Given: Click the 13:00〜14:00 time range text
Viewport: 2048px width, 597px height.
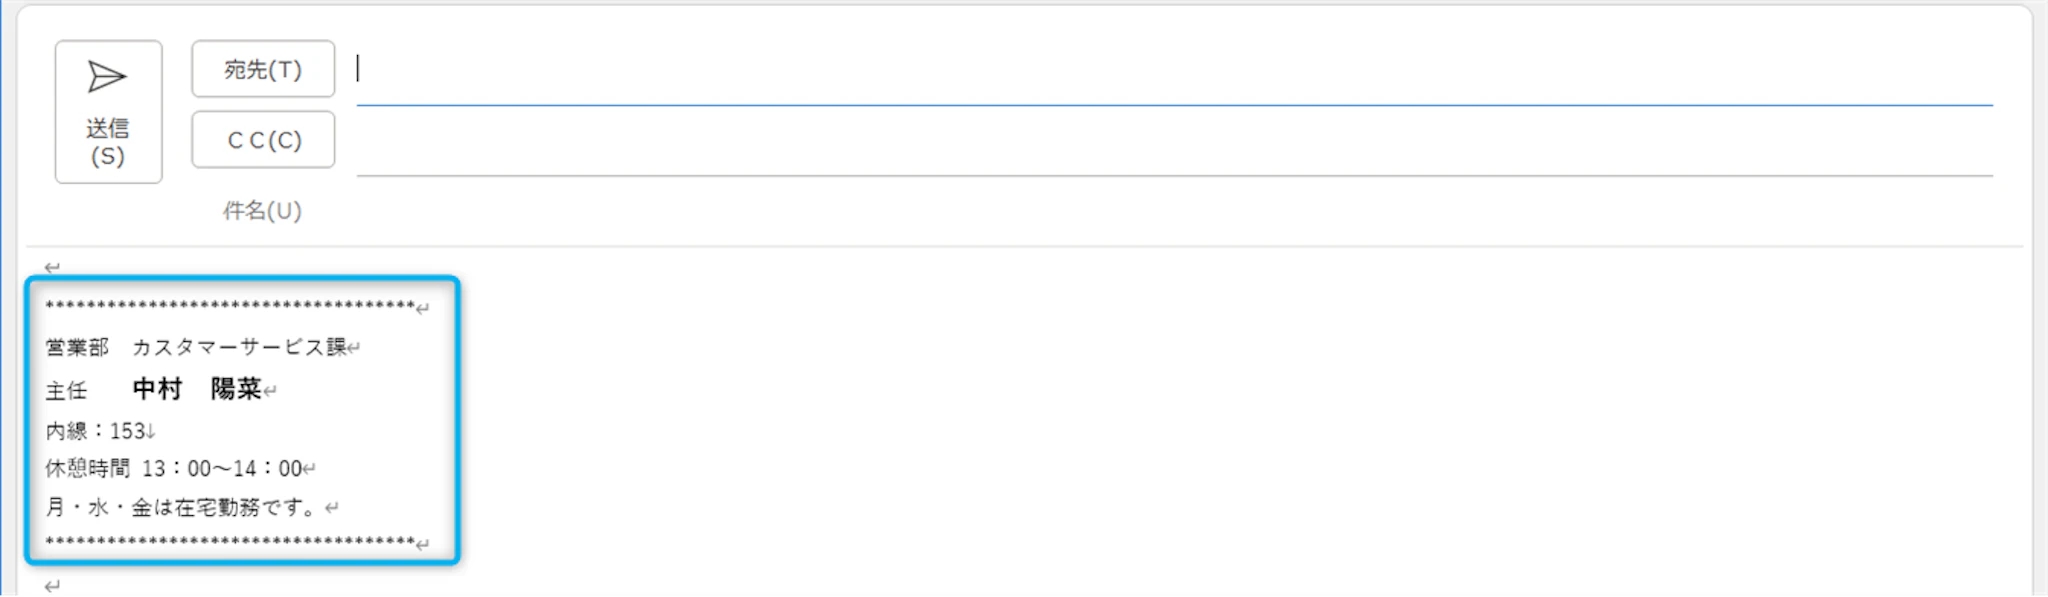Looking at the screenshot, I should pos(221,468).
